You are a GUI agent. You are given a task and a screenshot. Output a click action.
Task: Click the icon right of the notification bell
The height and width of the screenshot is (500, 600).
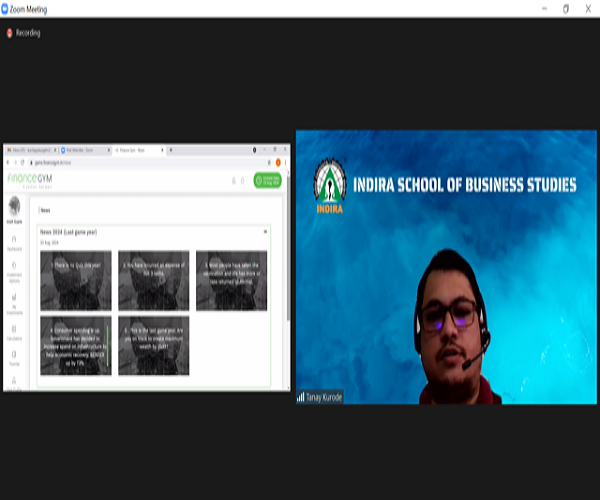(242, 181)
